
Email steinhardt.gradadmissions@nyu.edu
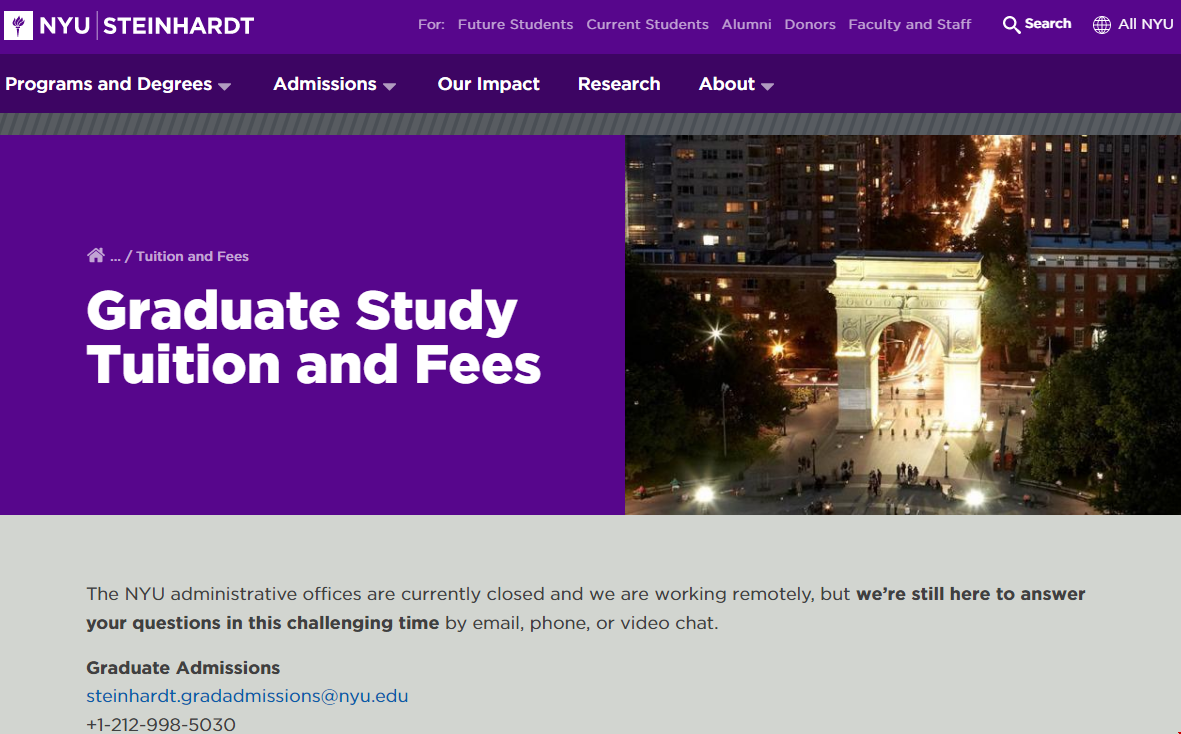[x=247, y=696]
